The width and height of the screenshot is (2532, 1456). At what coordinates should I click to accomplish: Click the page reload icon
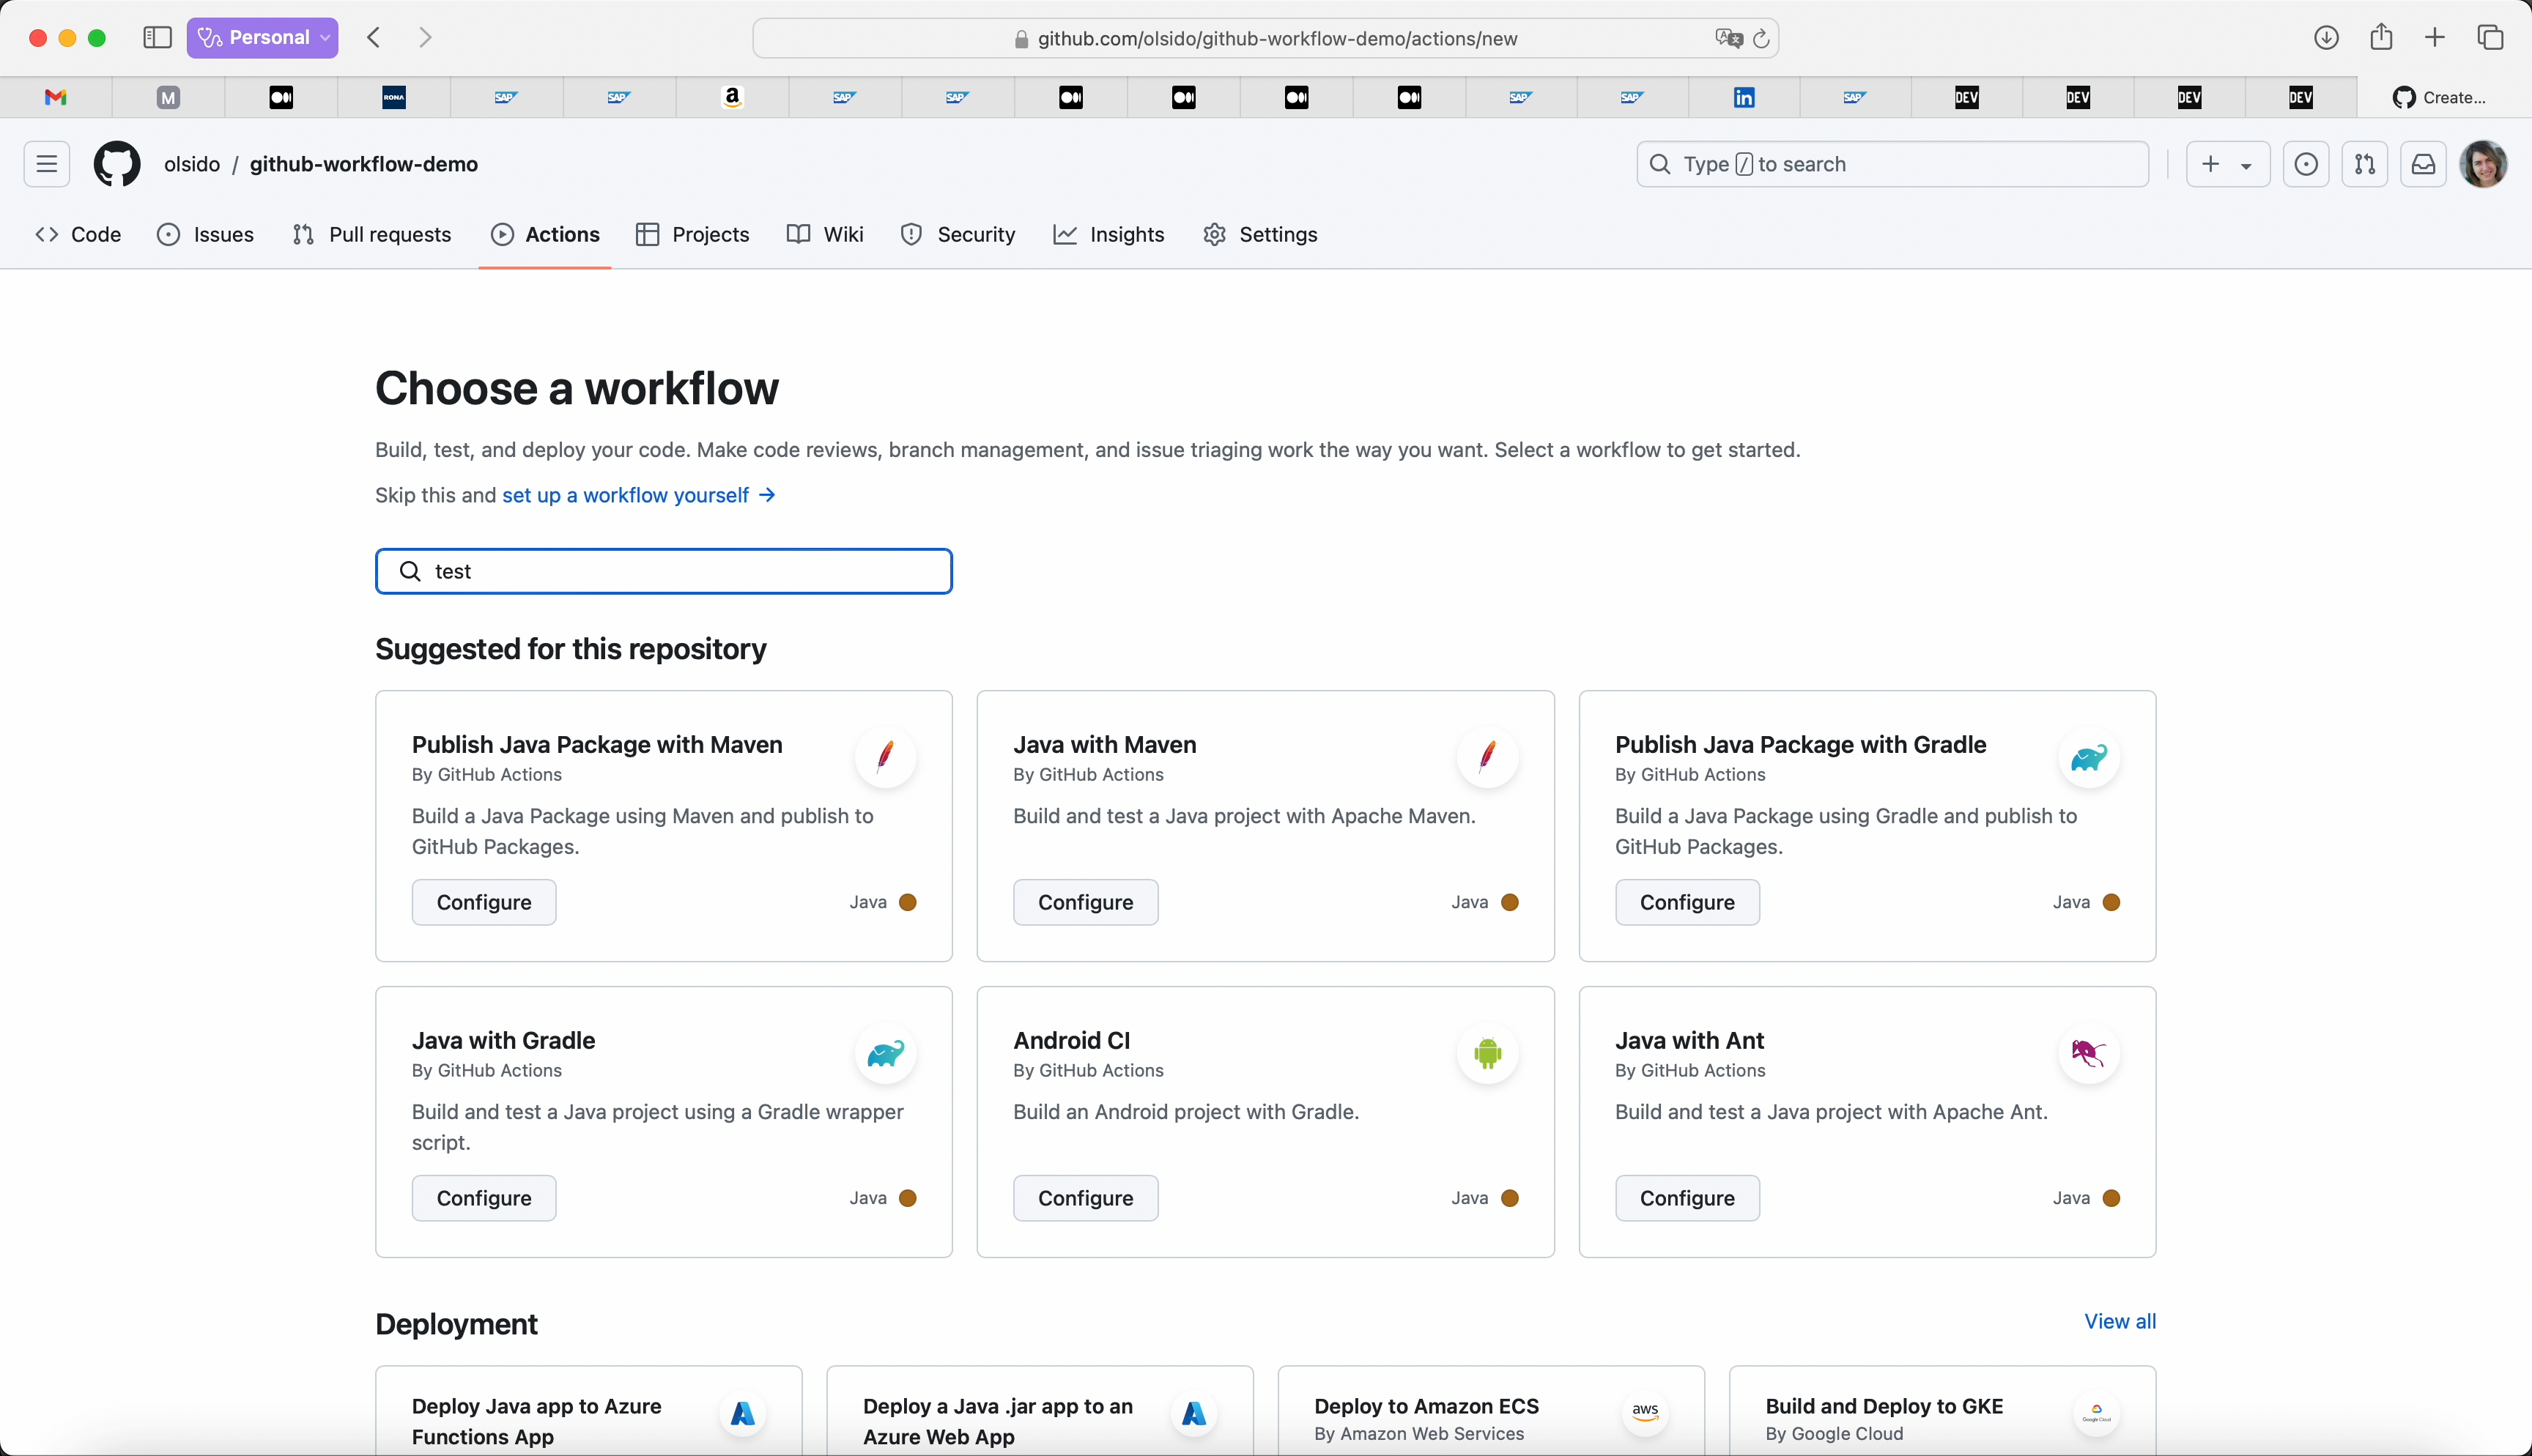(x=1761, y=38)
